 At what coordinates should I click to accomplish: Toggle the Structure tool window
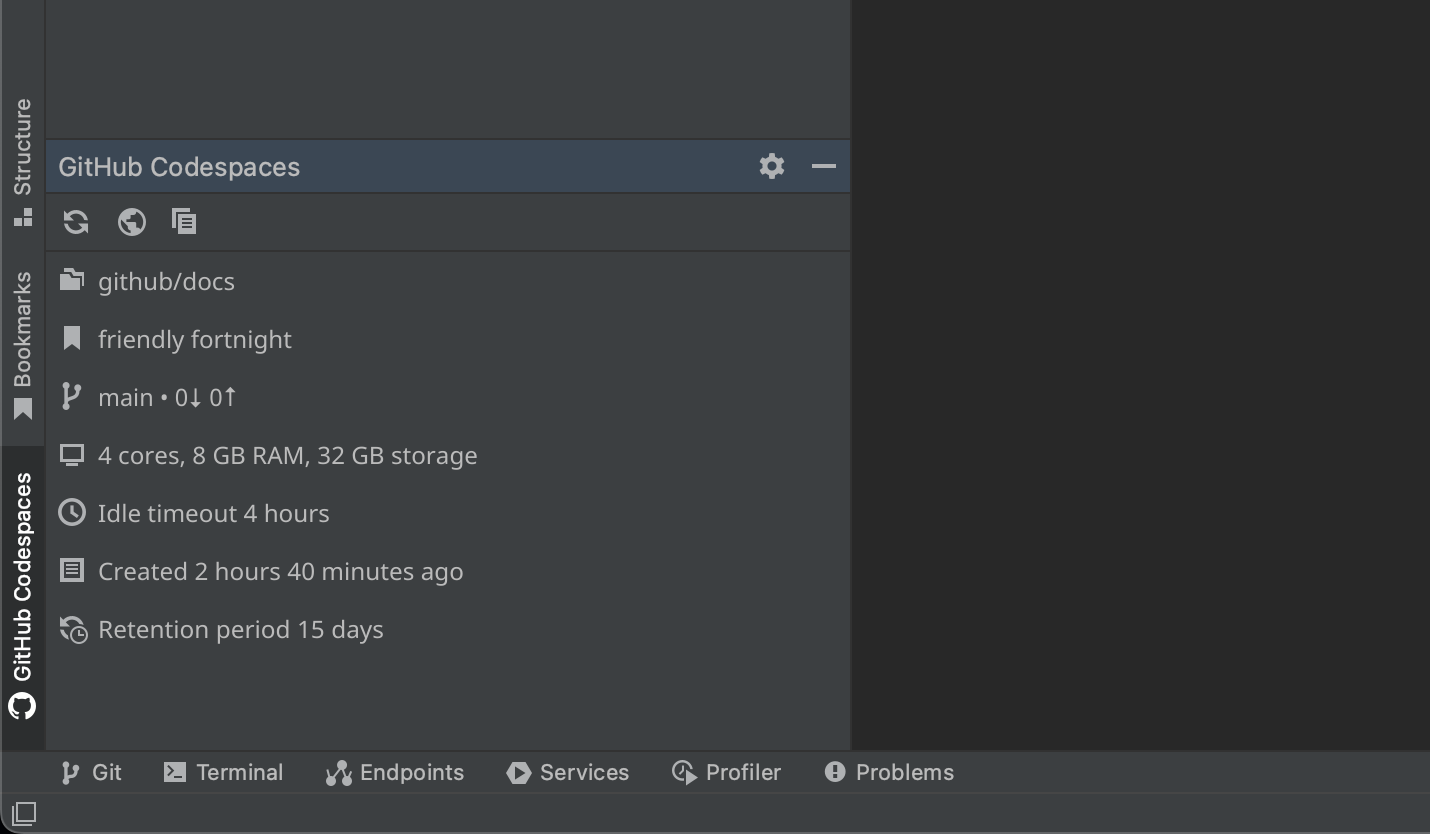point(22,155)
